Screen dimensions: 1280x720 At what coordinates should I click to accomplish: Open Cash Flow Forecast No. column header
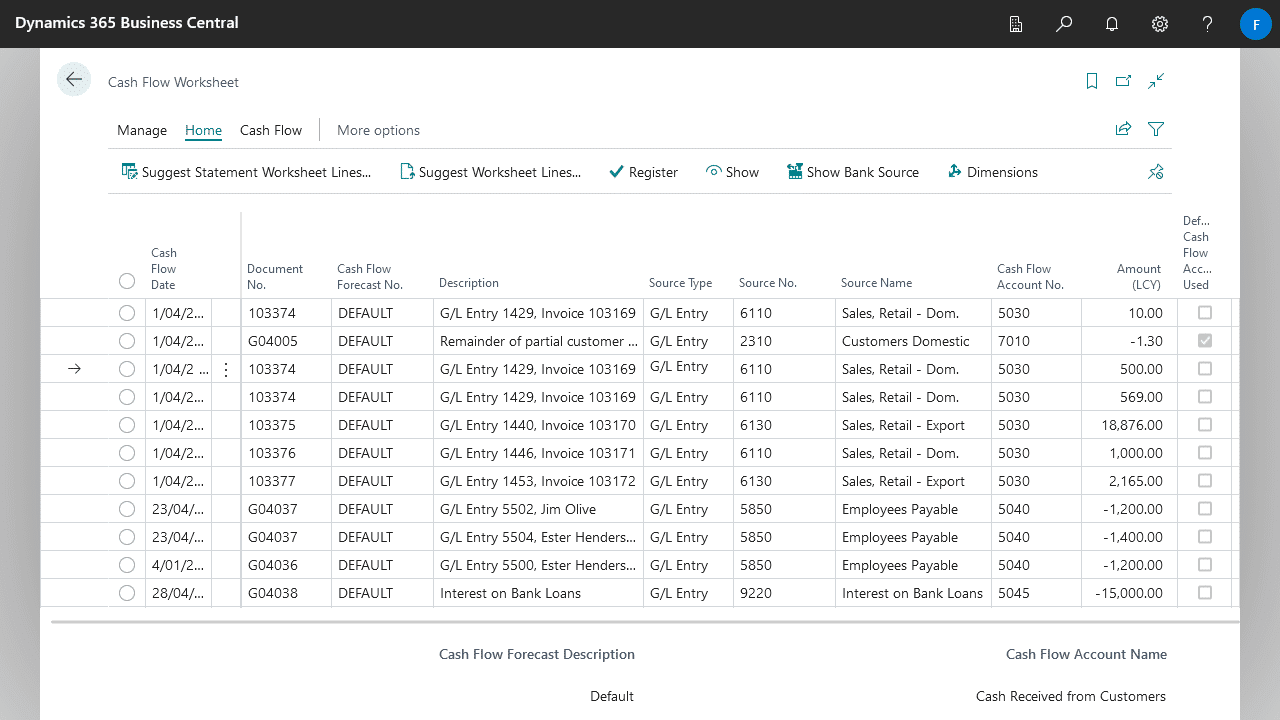click(x=370, y=277)
